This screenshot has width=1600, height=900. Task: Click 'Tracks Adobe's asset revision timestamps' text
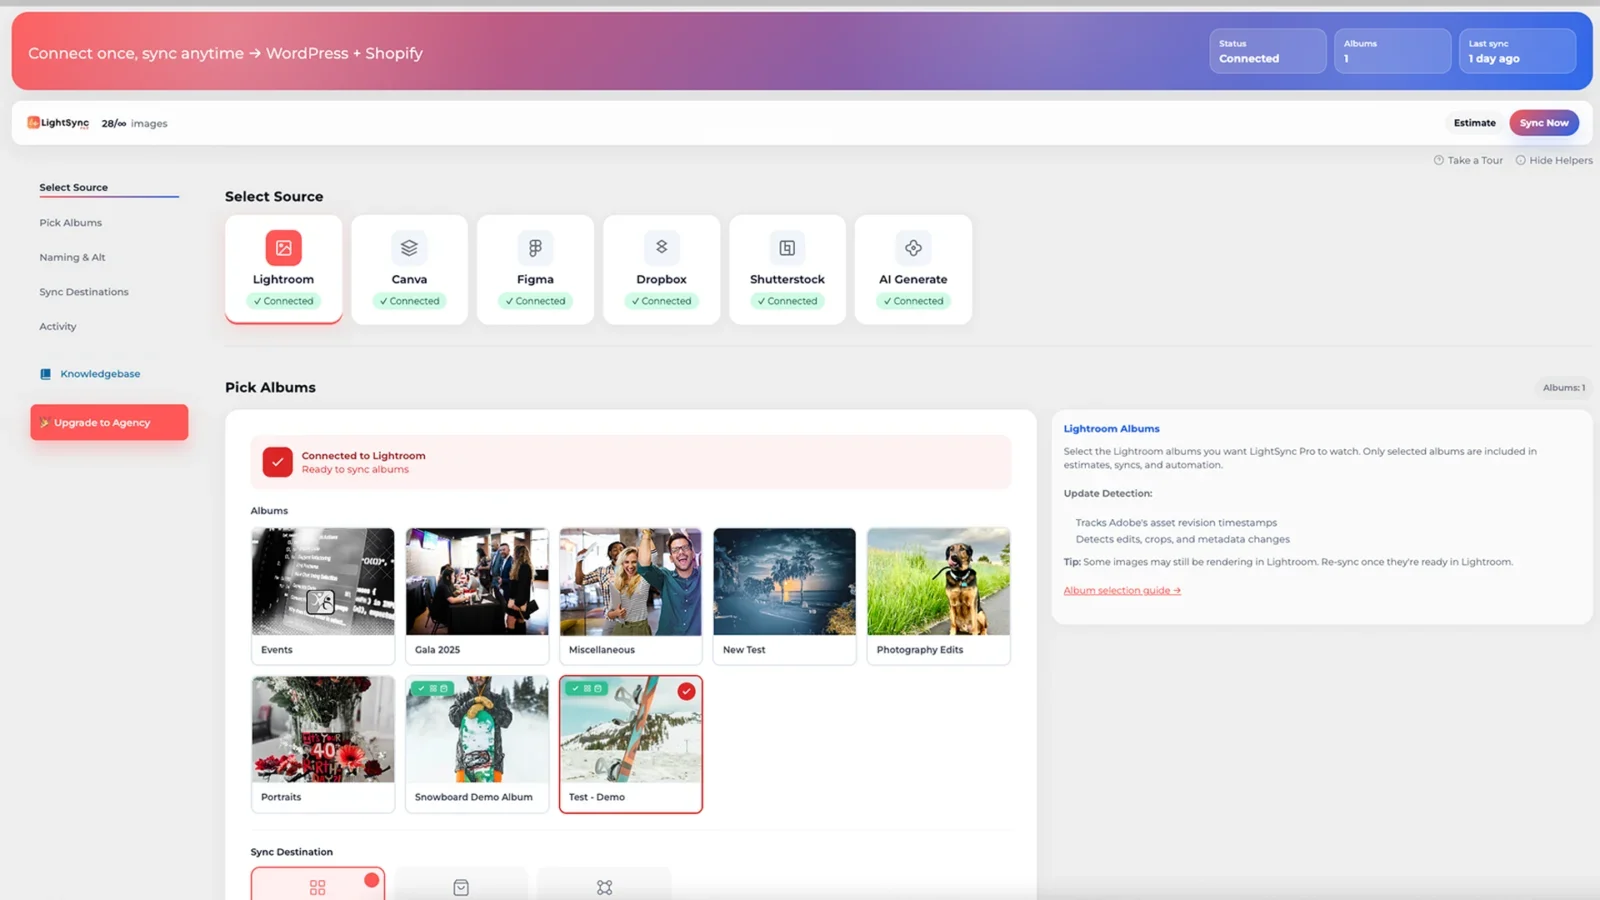coord(1176,522)
